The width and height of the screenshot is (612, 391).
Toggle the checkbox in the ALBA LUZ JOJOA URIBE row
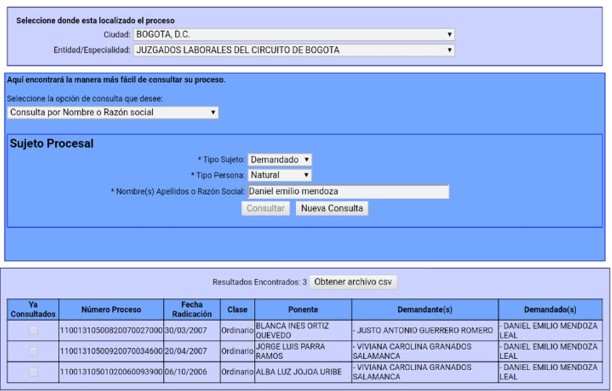pyautogui.click(x=33, y=372)
